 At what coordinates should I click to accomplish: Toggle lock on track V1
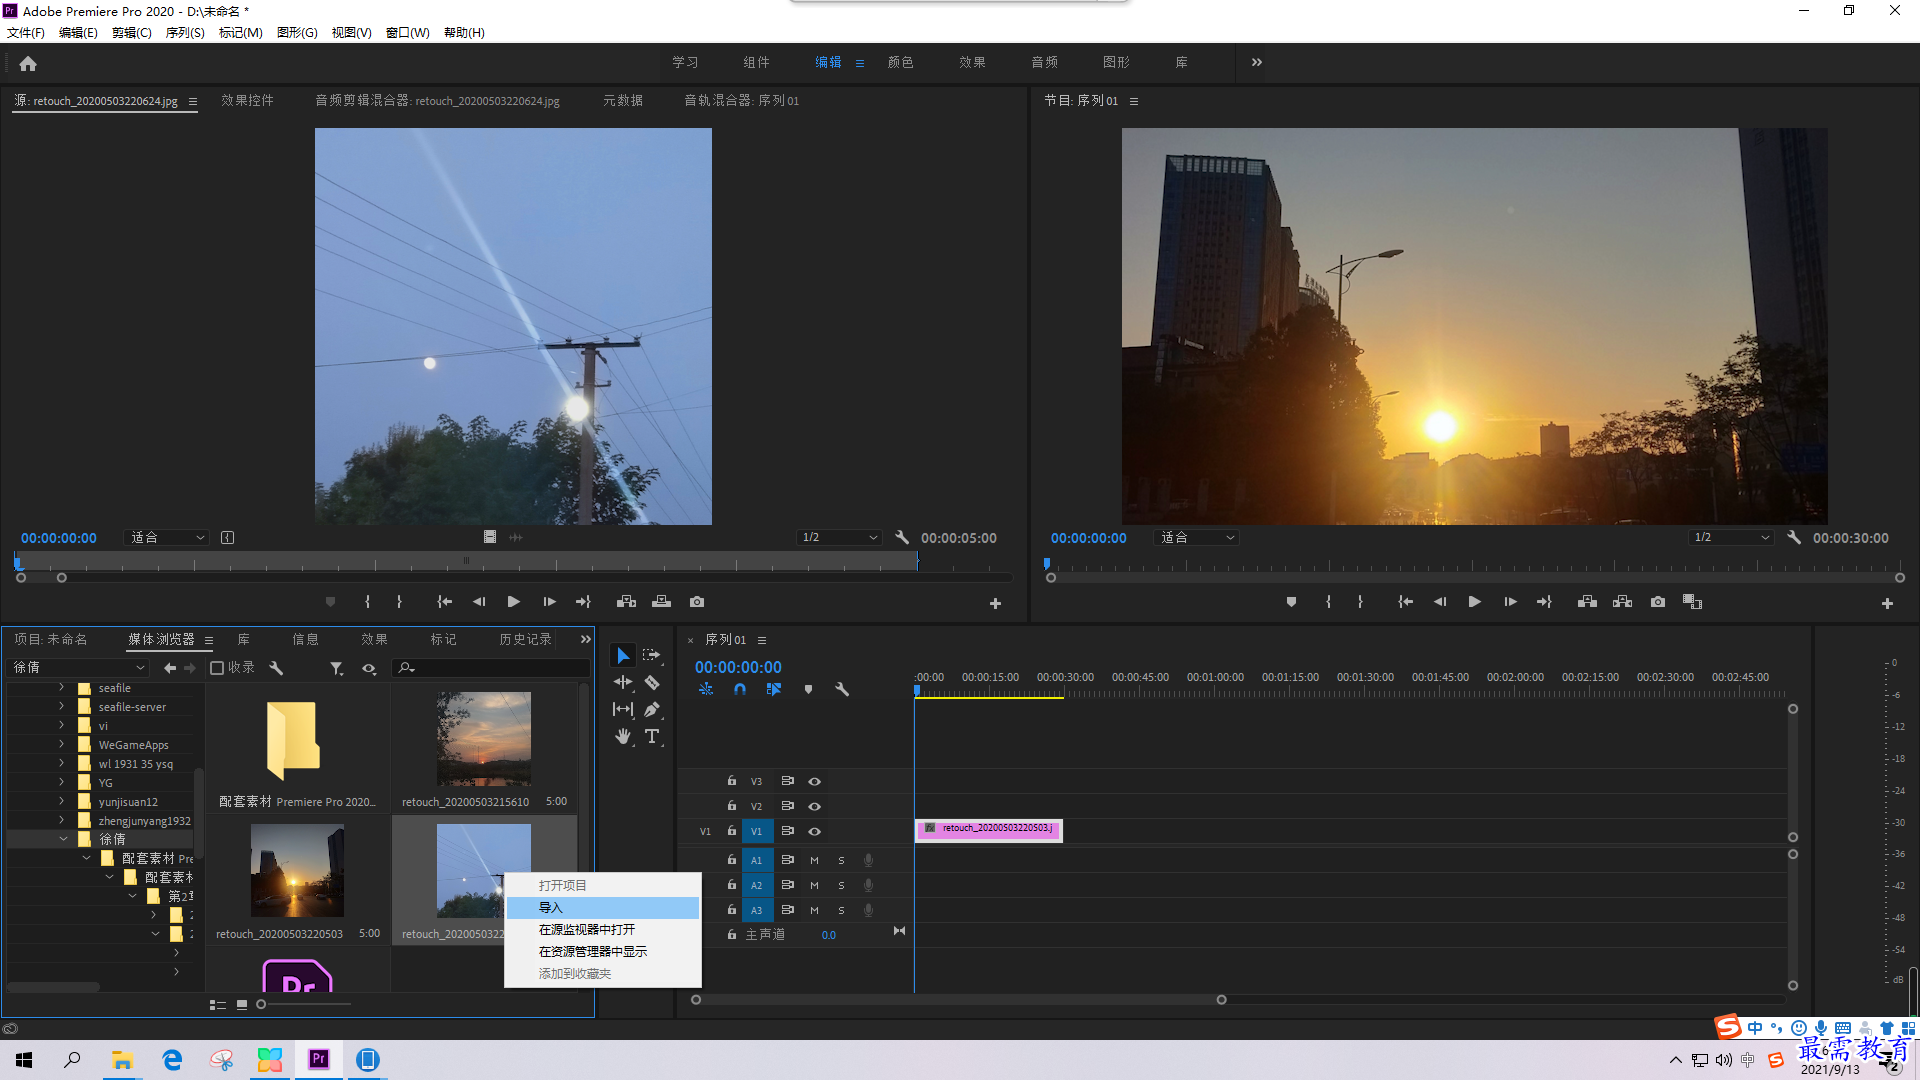pos(731,831)
